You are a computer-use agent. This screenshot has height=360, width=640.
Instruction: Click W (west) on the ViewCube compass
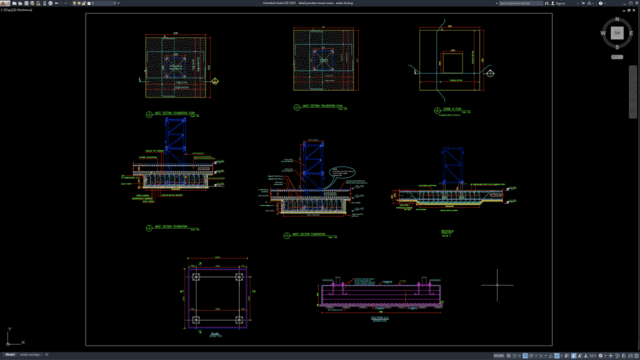point(603,33)
